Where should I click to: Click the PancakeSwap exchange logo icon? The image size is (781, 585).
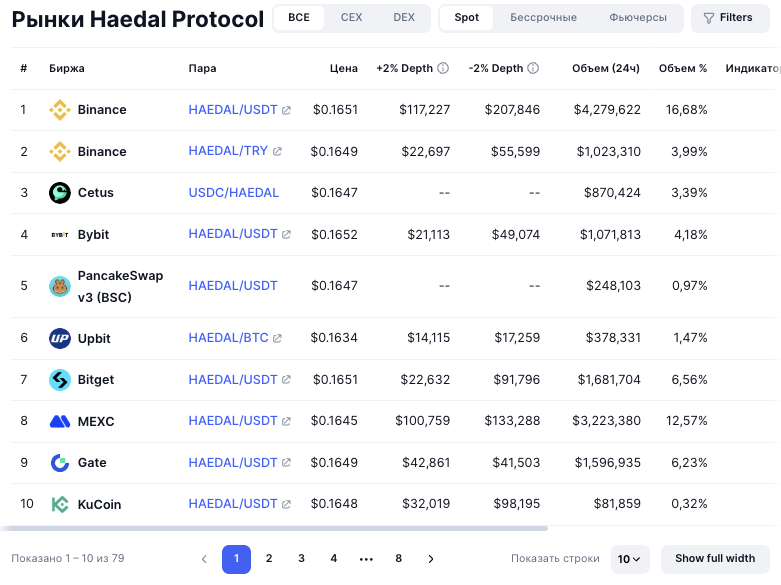pos(60,286)
